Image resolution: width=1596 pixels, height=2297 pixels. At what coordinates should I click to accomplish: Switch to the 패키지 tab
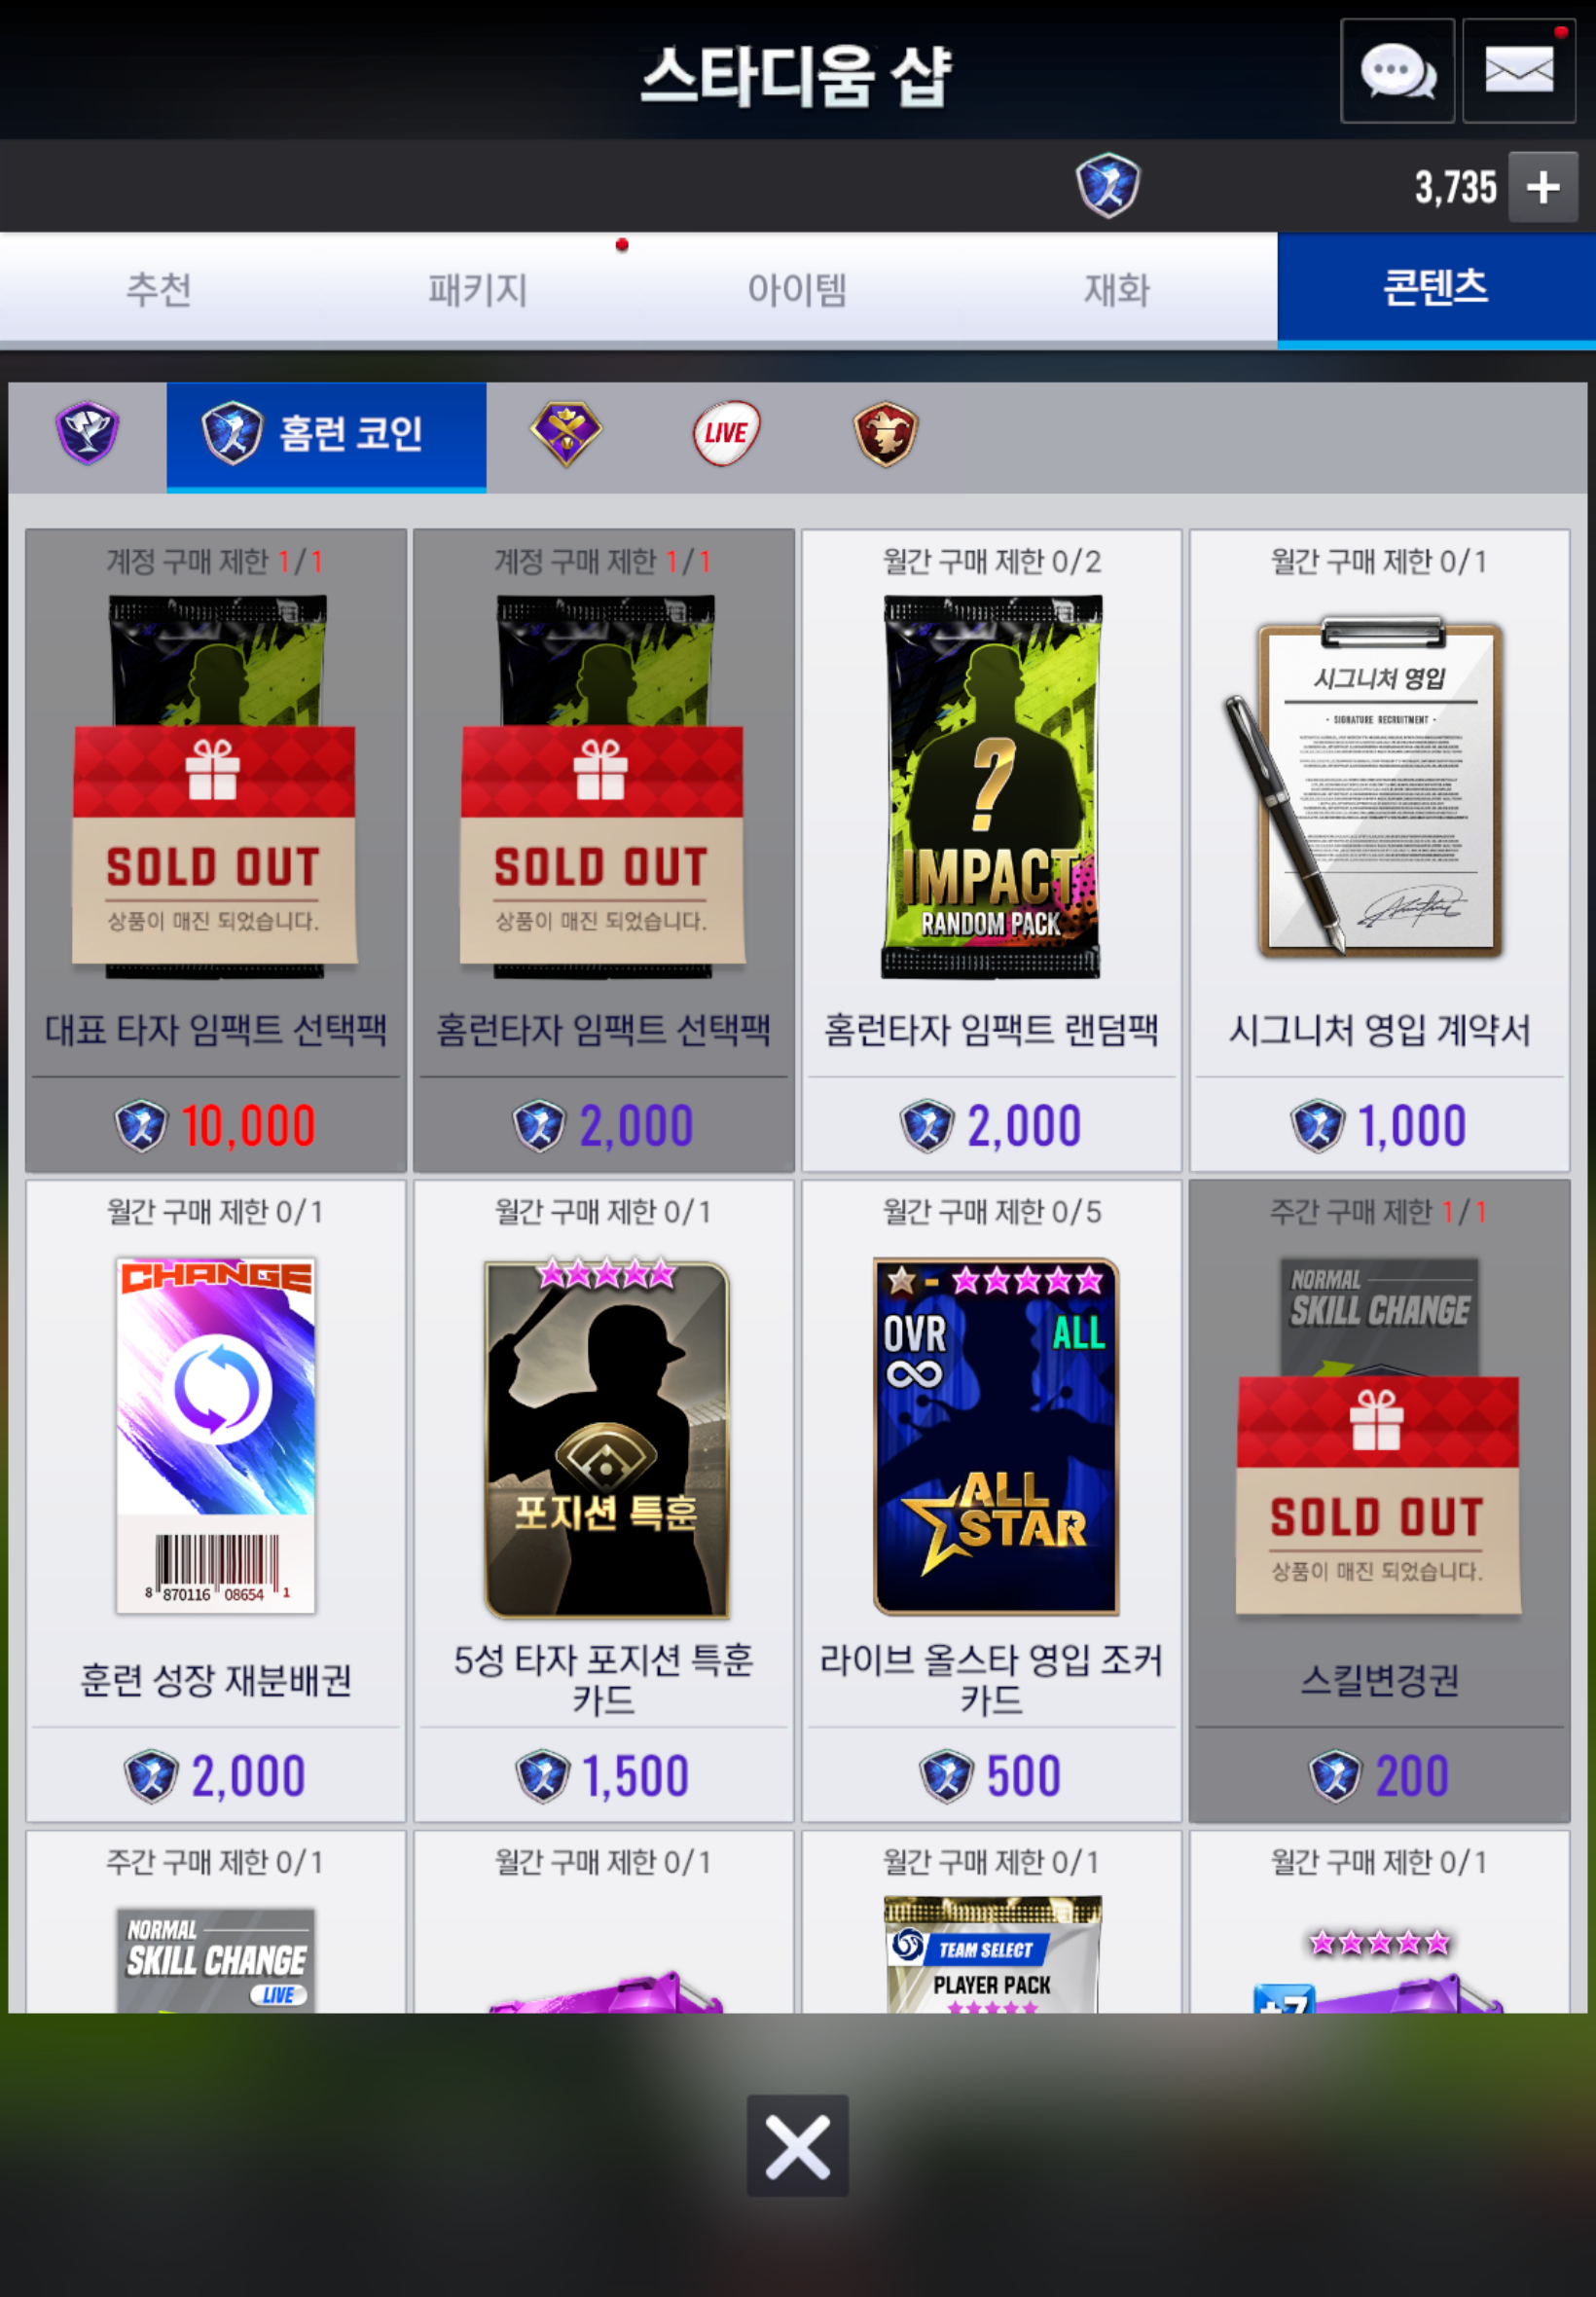(478, 289)
